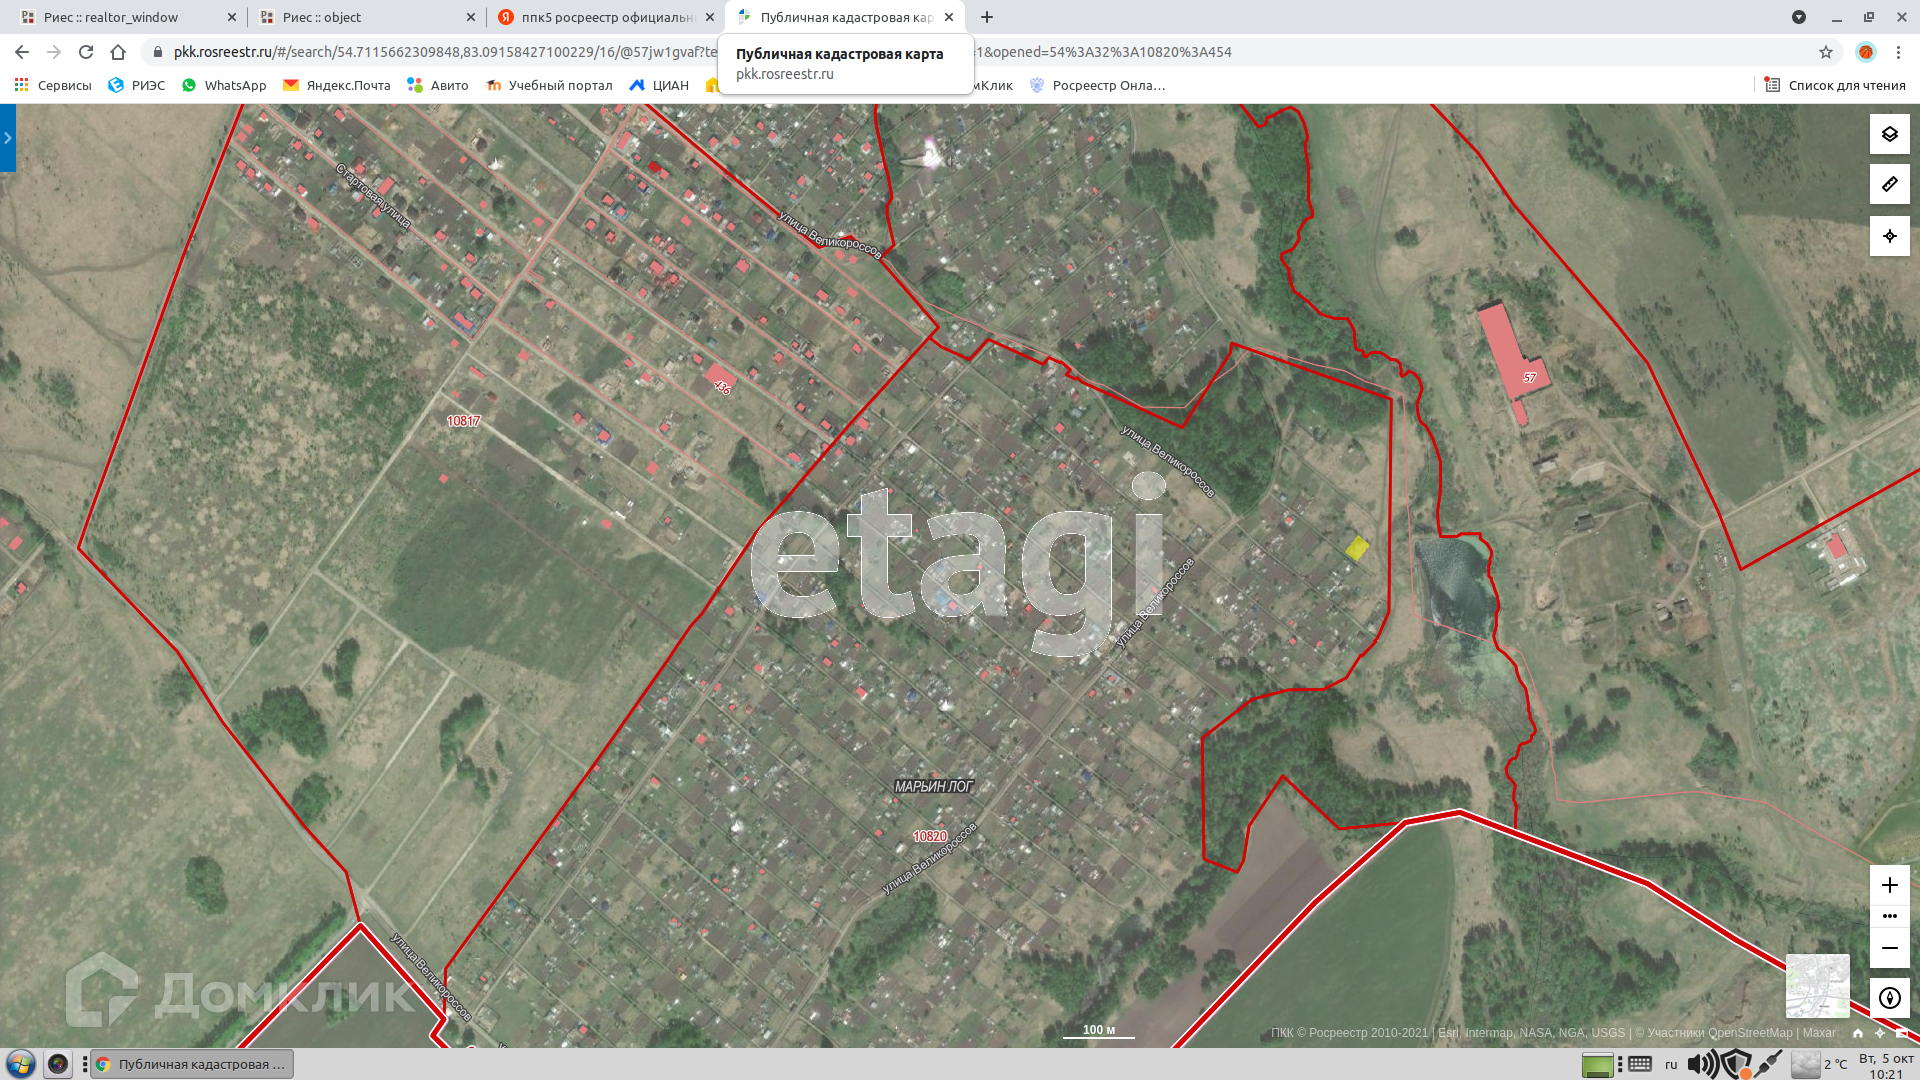This screenshot has width=1920, height=1080.
Task: Click the geolocation crosshair button
Action: pos(1889,237)
